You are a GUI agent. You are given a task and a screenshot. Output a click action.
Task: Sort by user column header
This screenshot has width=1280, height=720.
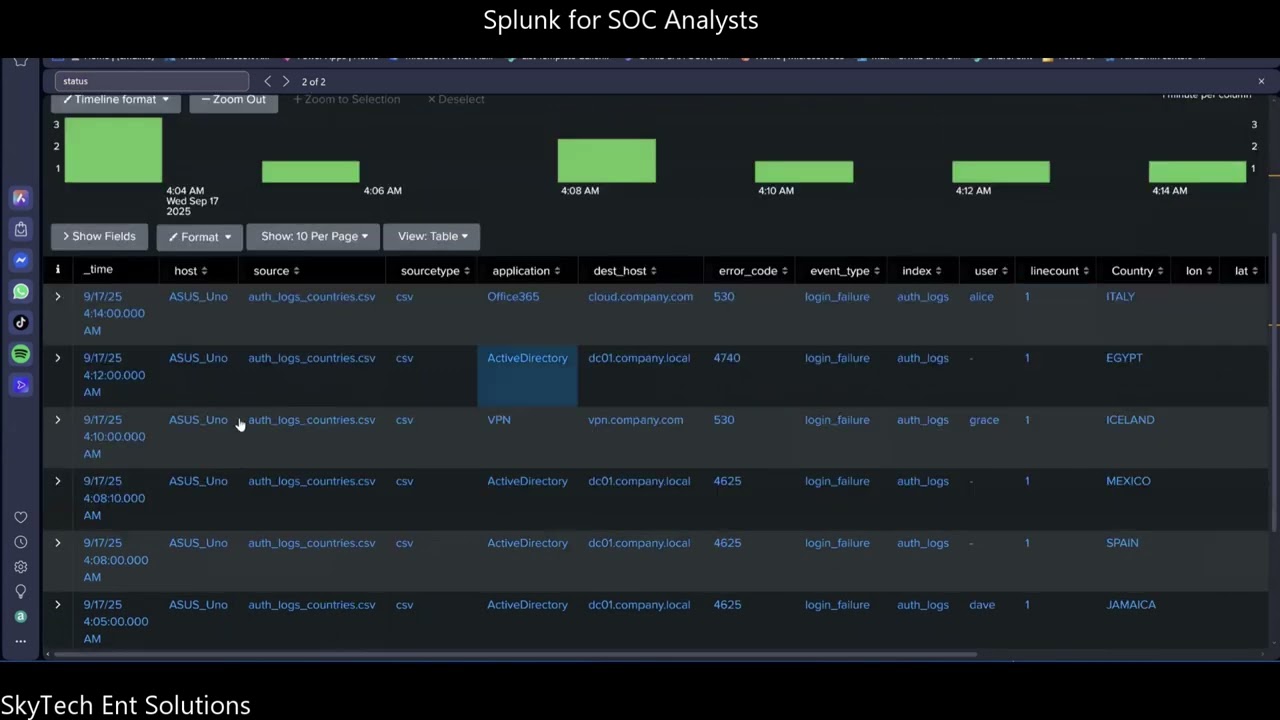click(991, 271)
